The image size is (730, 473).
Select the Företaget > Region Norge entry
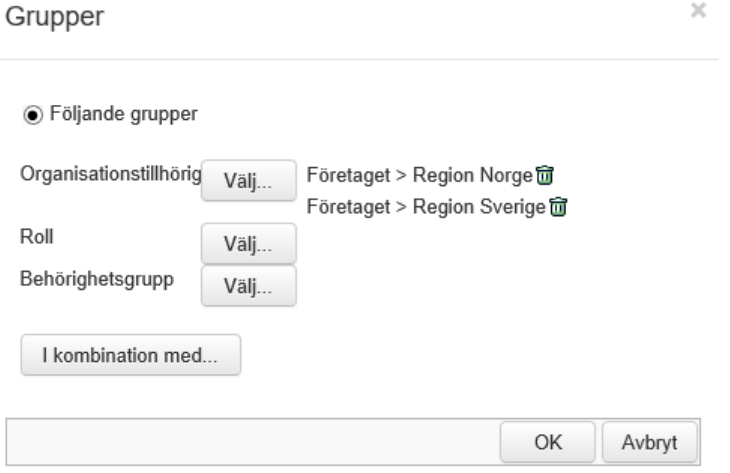tap(419, 176)
